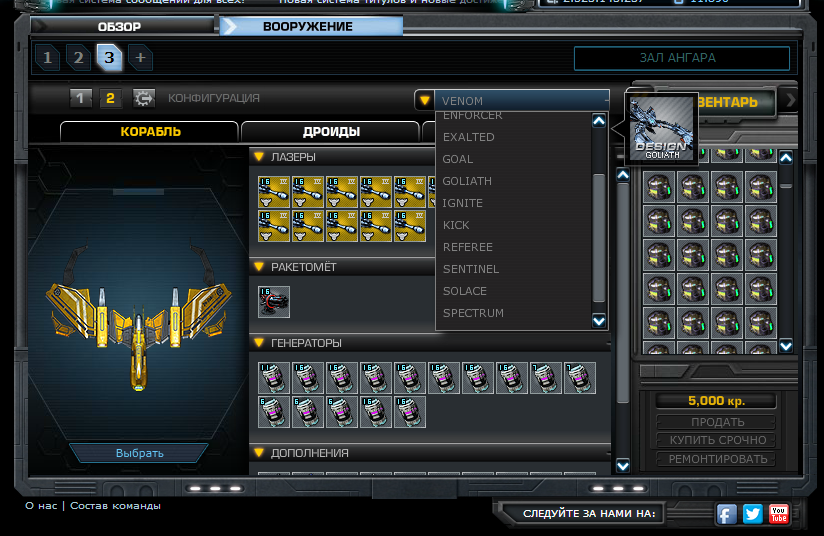Collapse the ЛАЗЕРЫ section
Screen dimensions: 824x536
click(259, 157)
